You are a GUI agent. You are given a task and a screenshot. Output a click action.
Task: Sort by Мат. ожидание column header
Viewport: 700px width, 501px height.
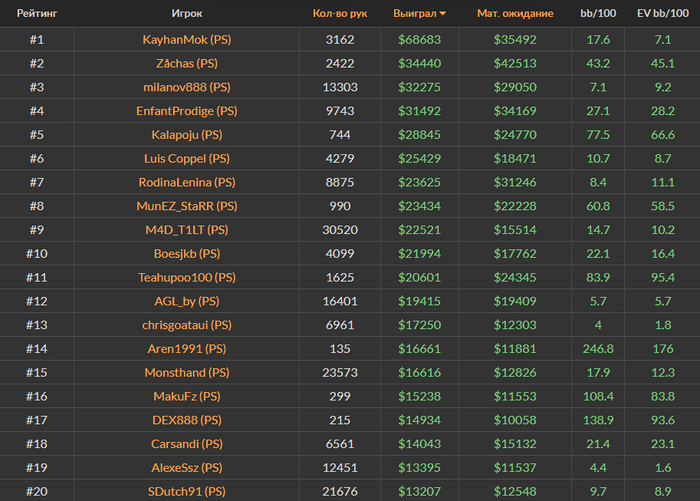[x=515, y=14]
